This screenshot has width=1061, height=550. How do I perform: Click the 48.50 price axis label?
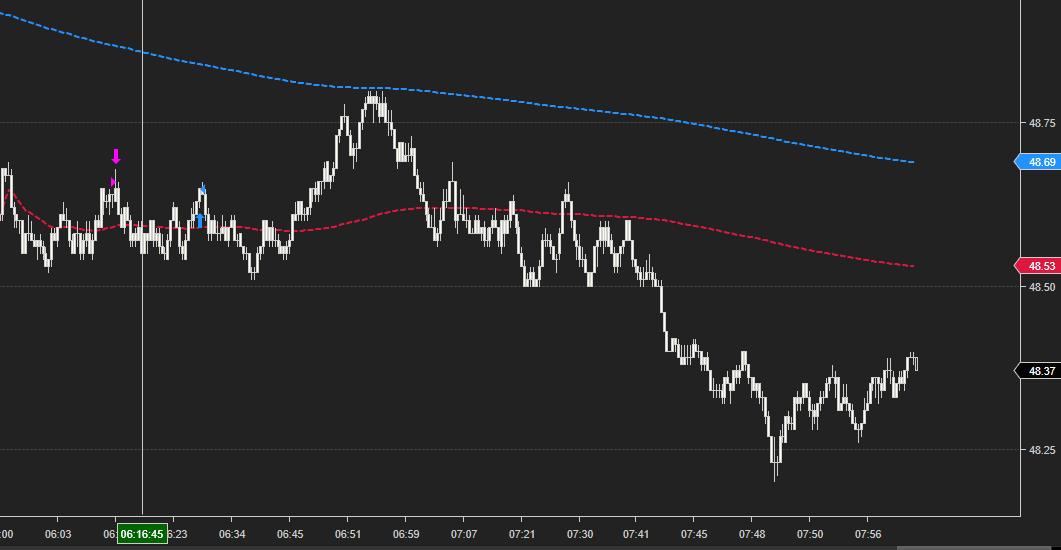1042,287
